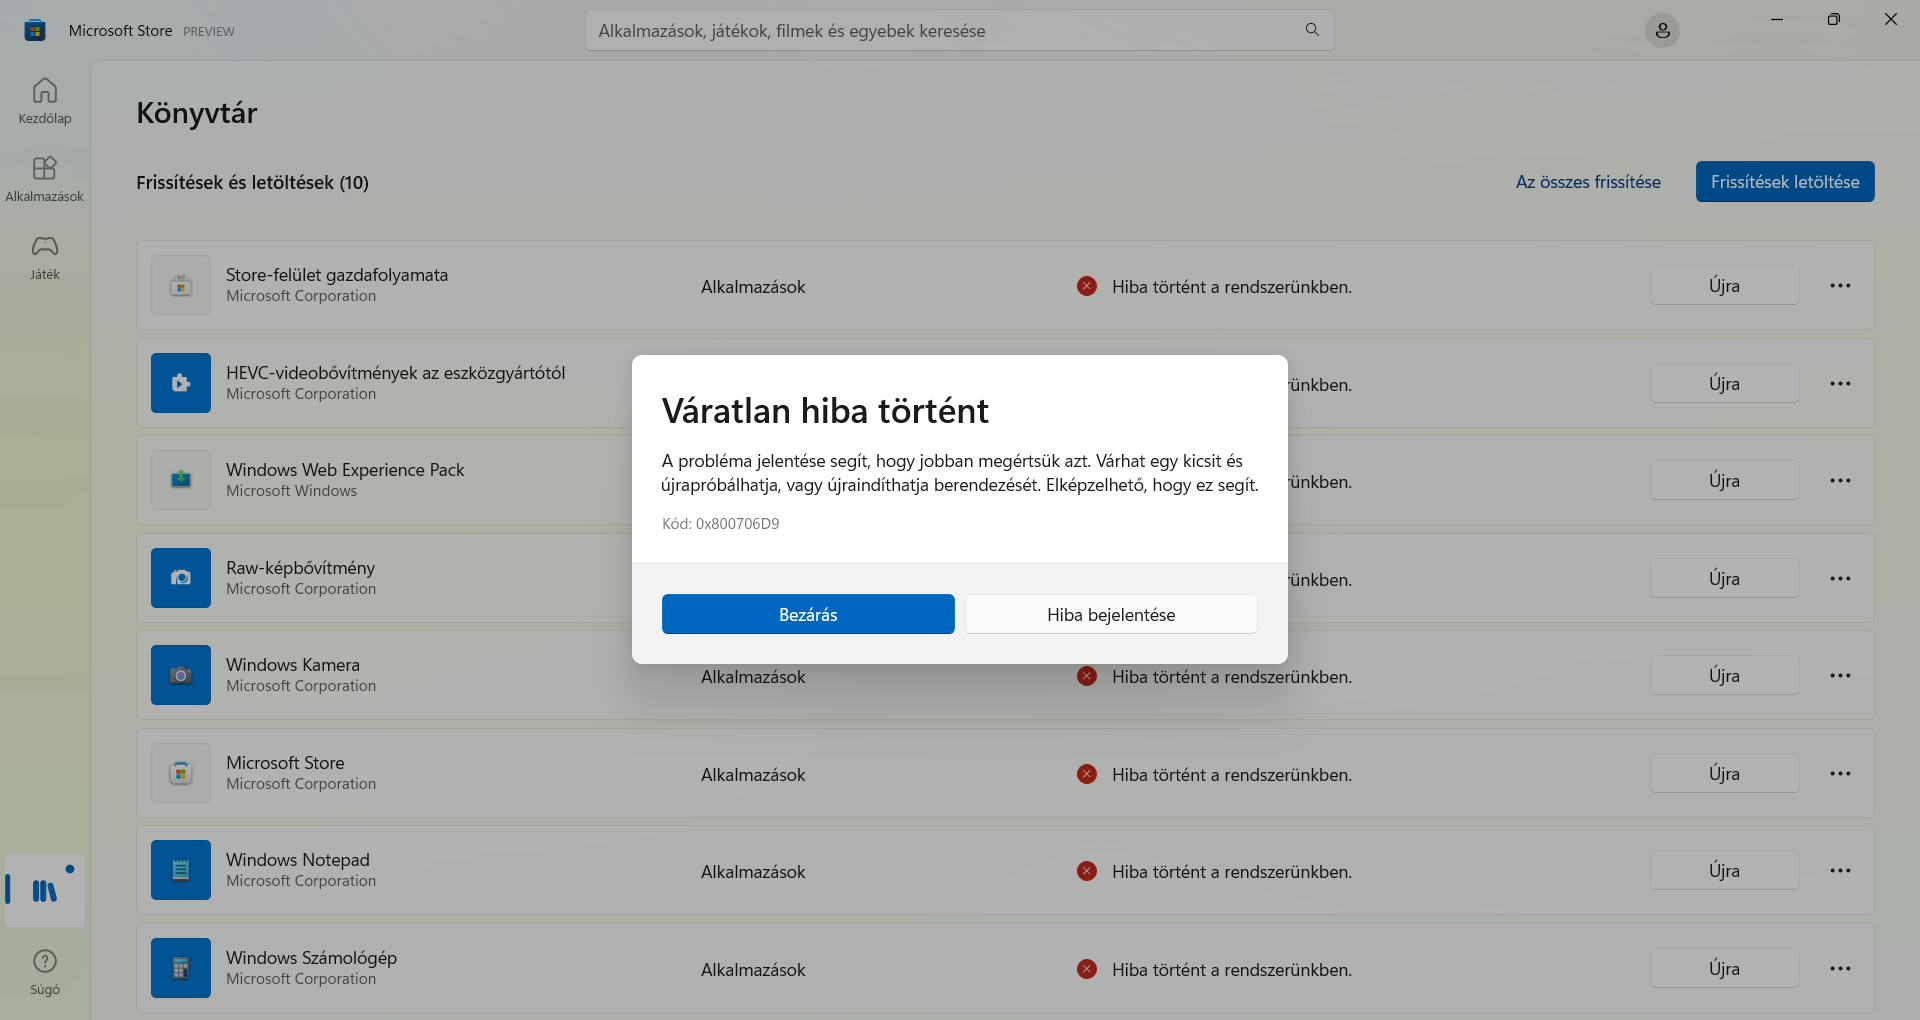The image size is (1920, 1020).
Task: Click error icon on Windows Notepad row
Action: [1087, 871]
